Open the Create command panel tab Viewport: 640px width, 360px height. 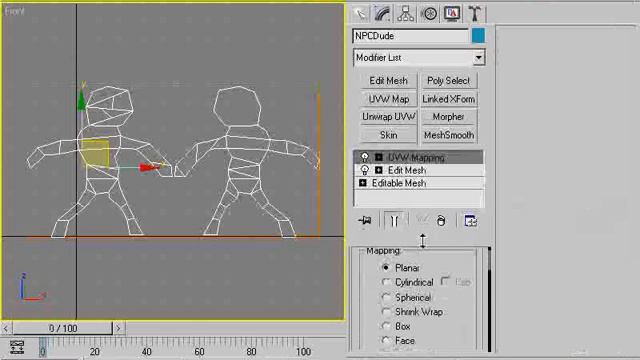360,13
